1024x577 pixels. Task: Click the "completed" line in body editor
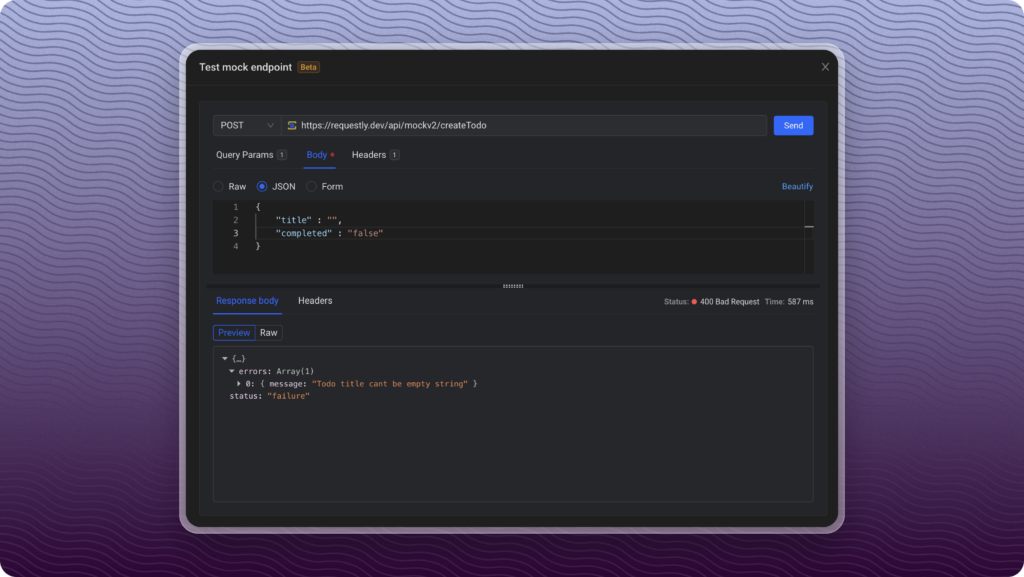pyautogui.click(x=329, y=233)
